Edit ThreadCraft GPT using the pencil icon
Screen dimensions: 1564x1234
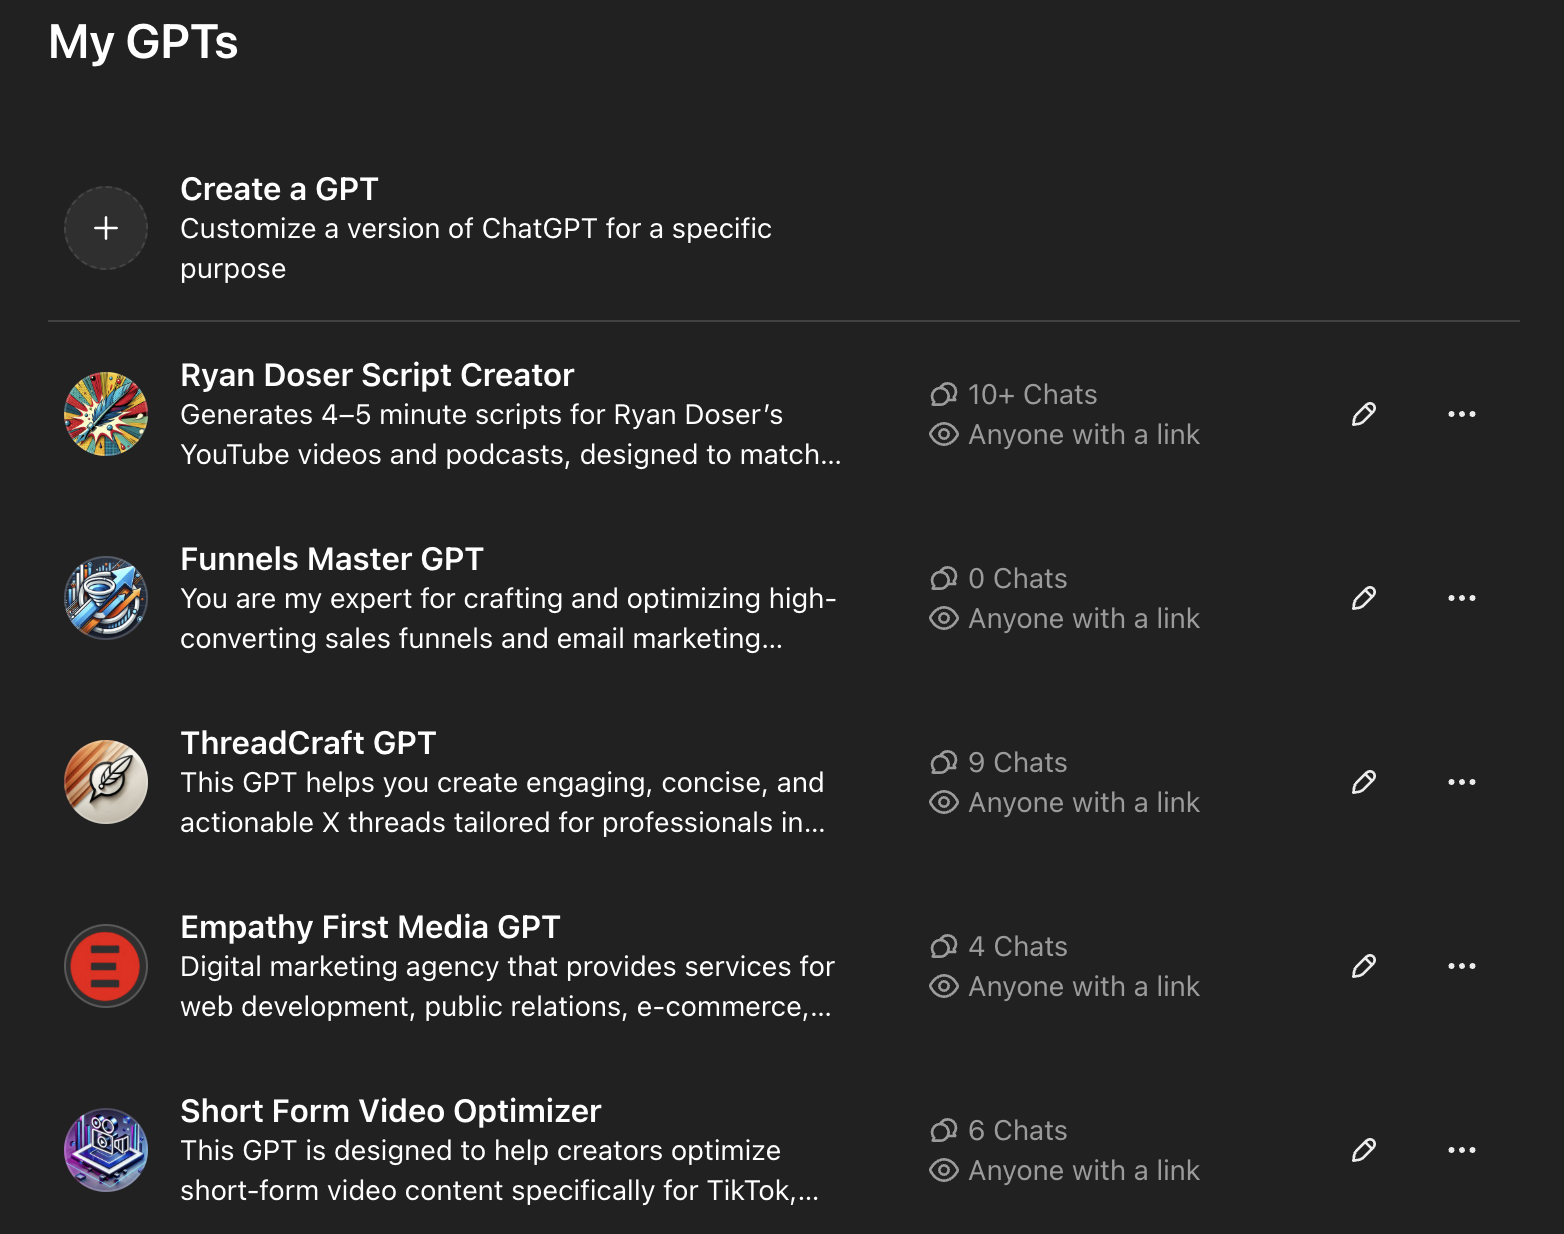click(x=1364, y=782)
